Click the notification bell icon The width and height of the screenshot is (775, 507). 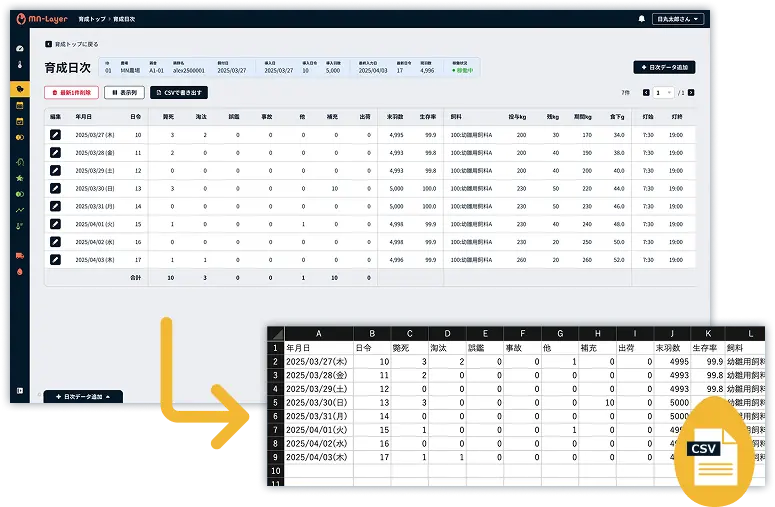click(x=641, y=19)
